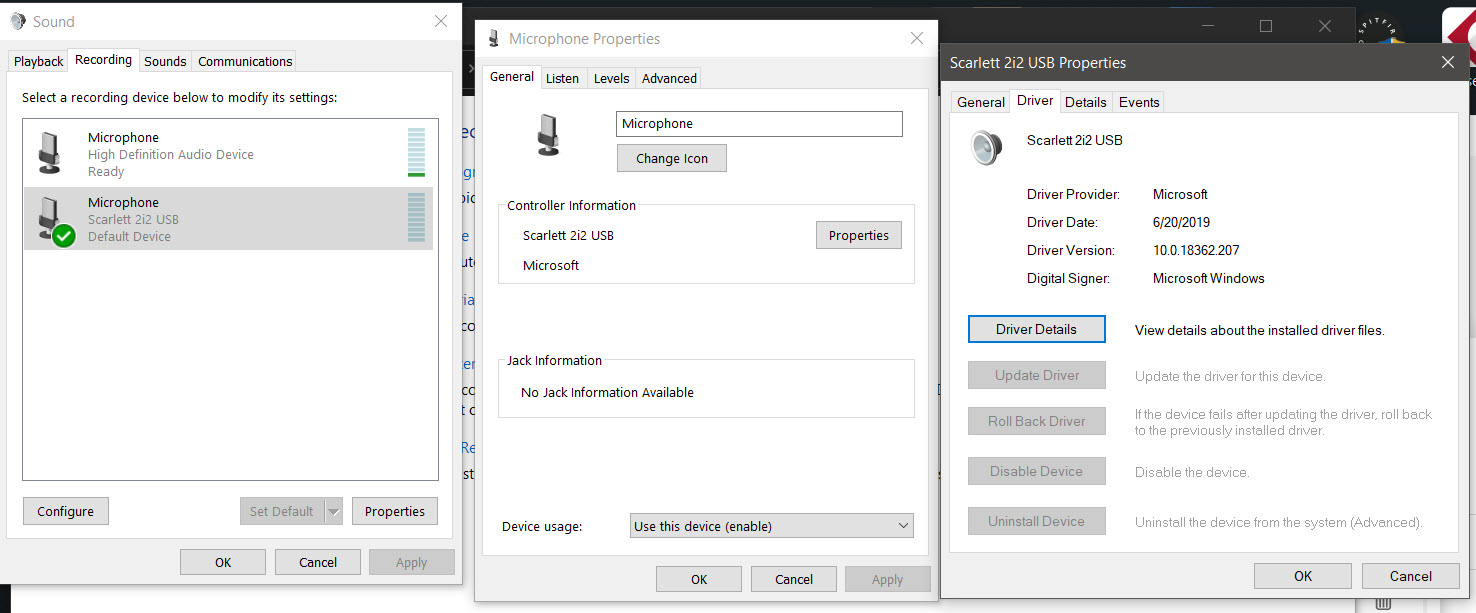Select the Scarlett 2i2 USB microphone icon
Image resolution: width=1476 pixels, height=613 pixels.
point(54,220)
